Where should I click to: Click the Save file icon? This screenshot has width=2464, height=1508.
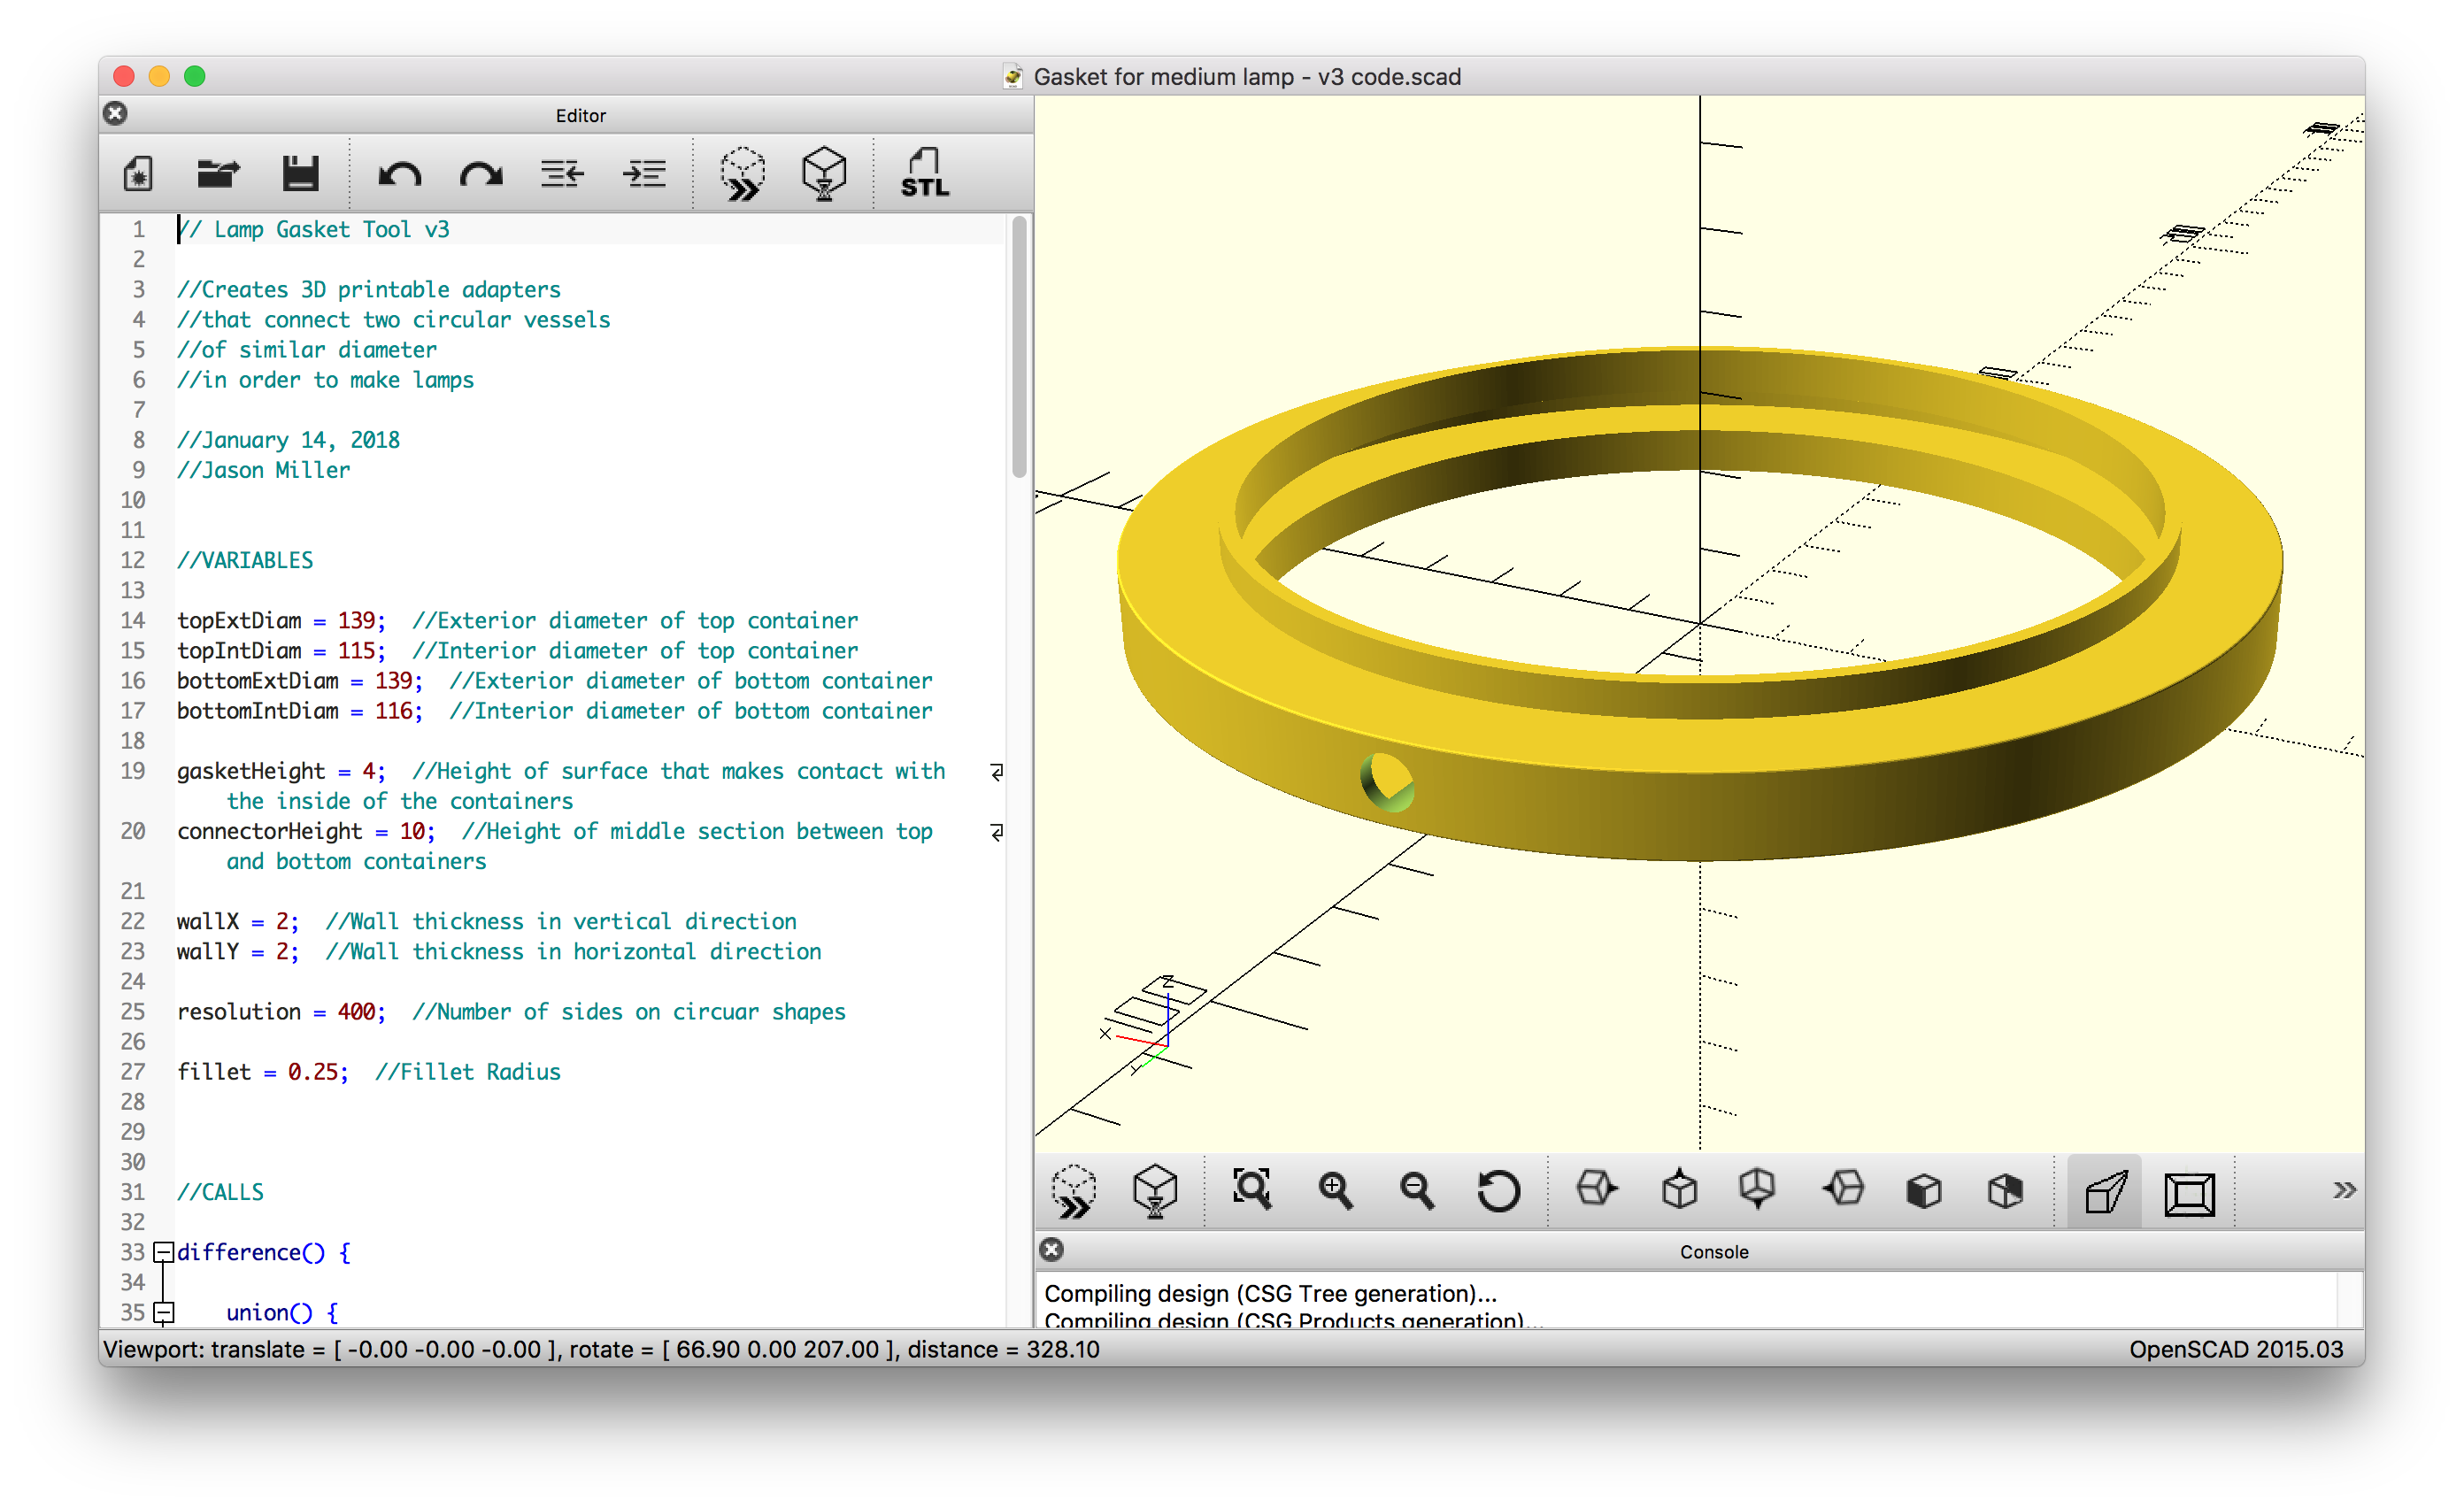click(300, 174)
